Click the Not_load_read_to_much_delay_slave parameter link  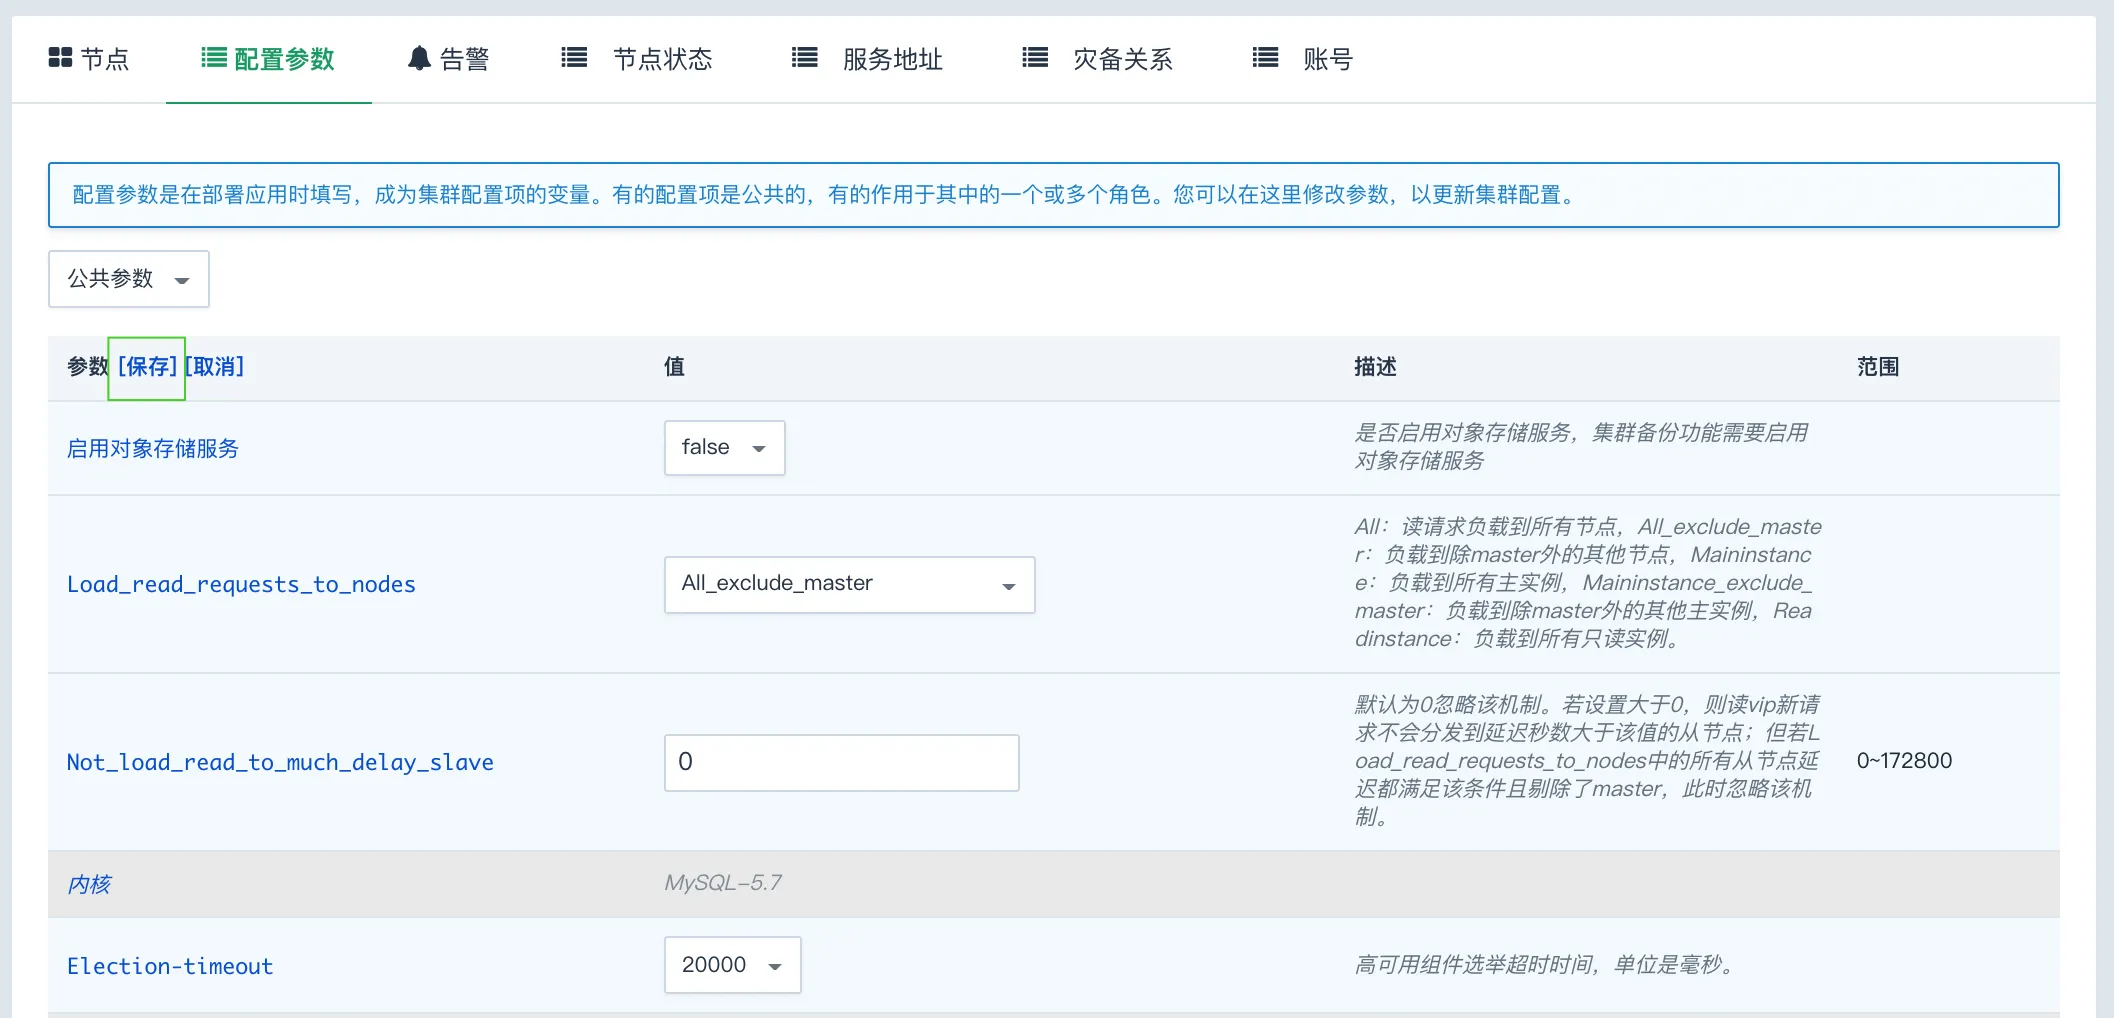tap(280, 762)
